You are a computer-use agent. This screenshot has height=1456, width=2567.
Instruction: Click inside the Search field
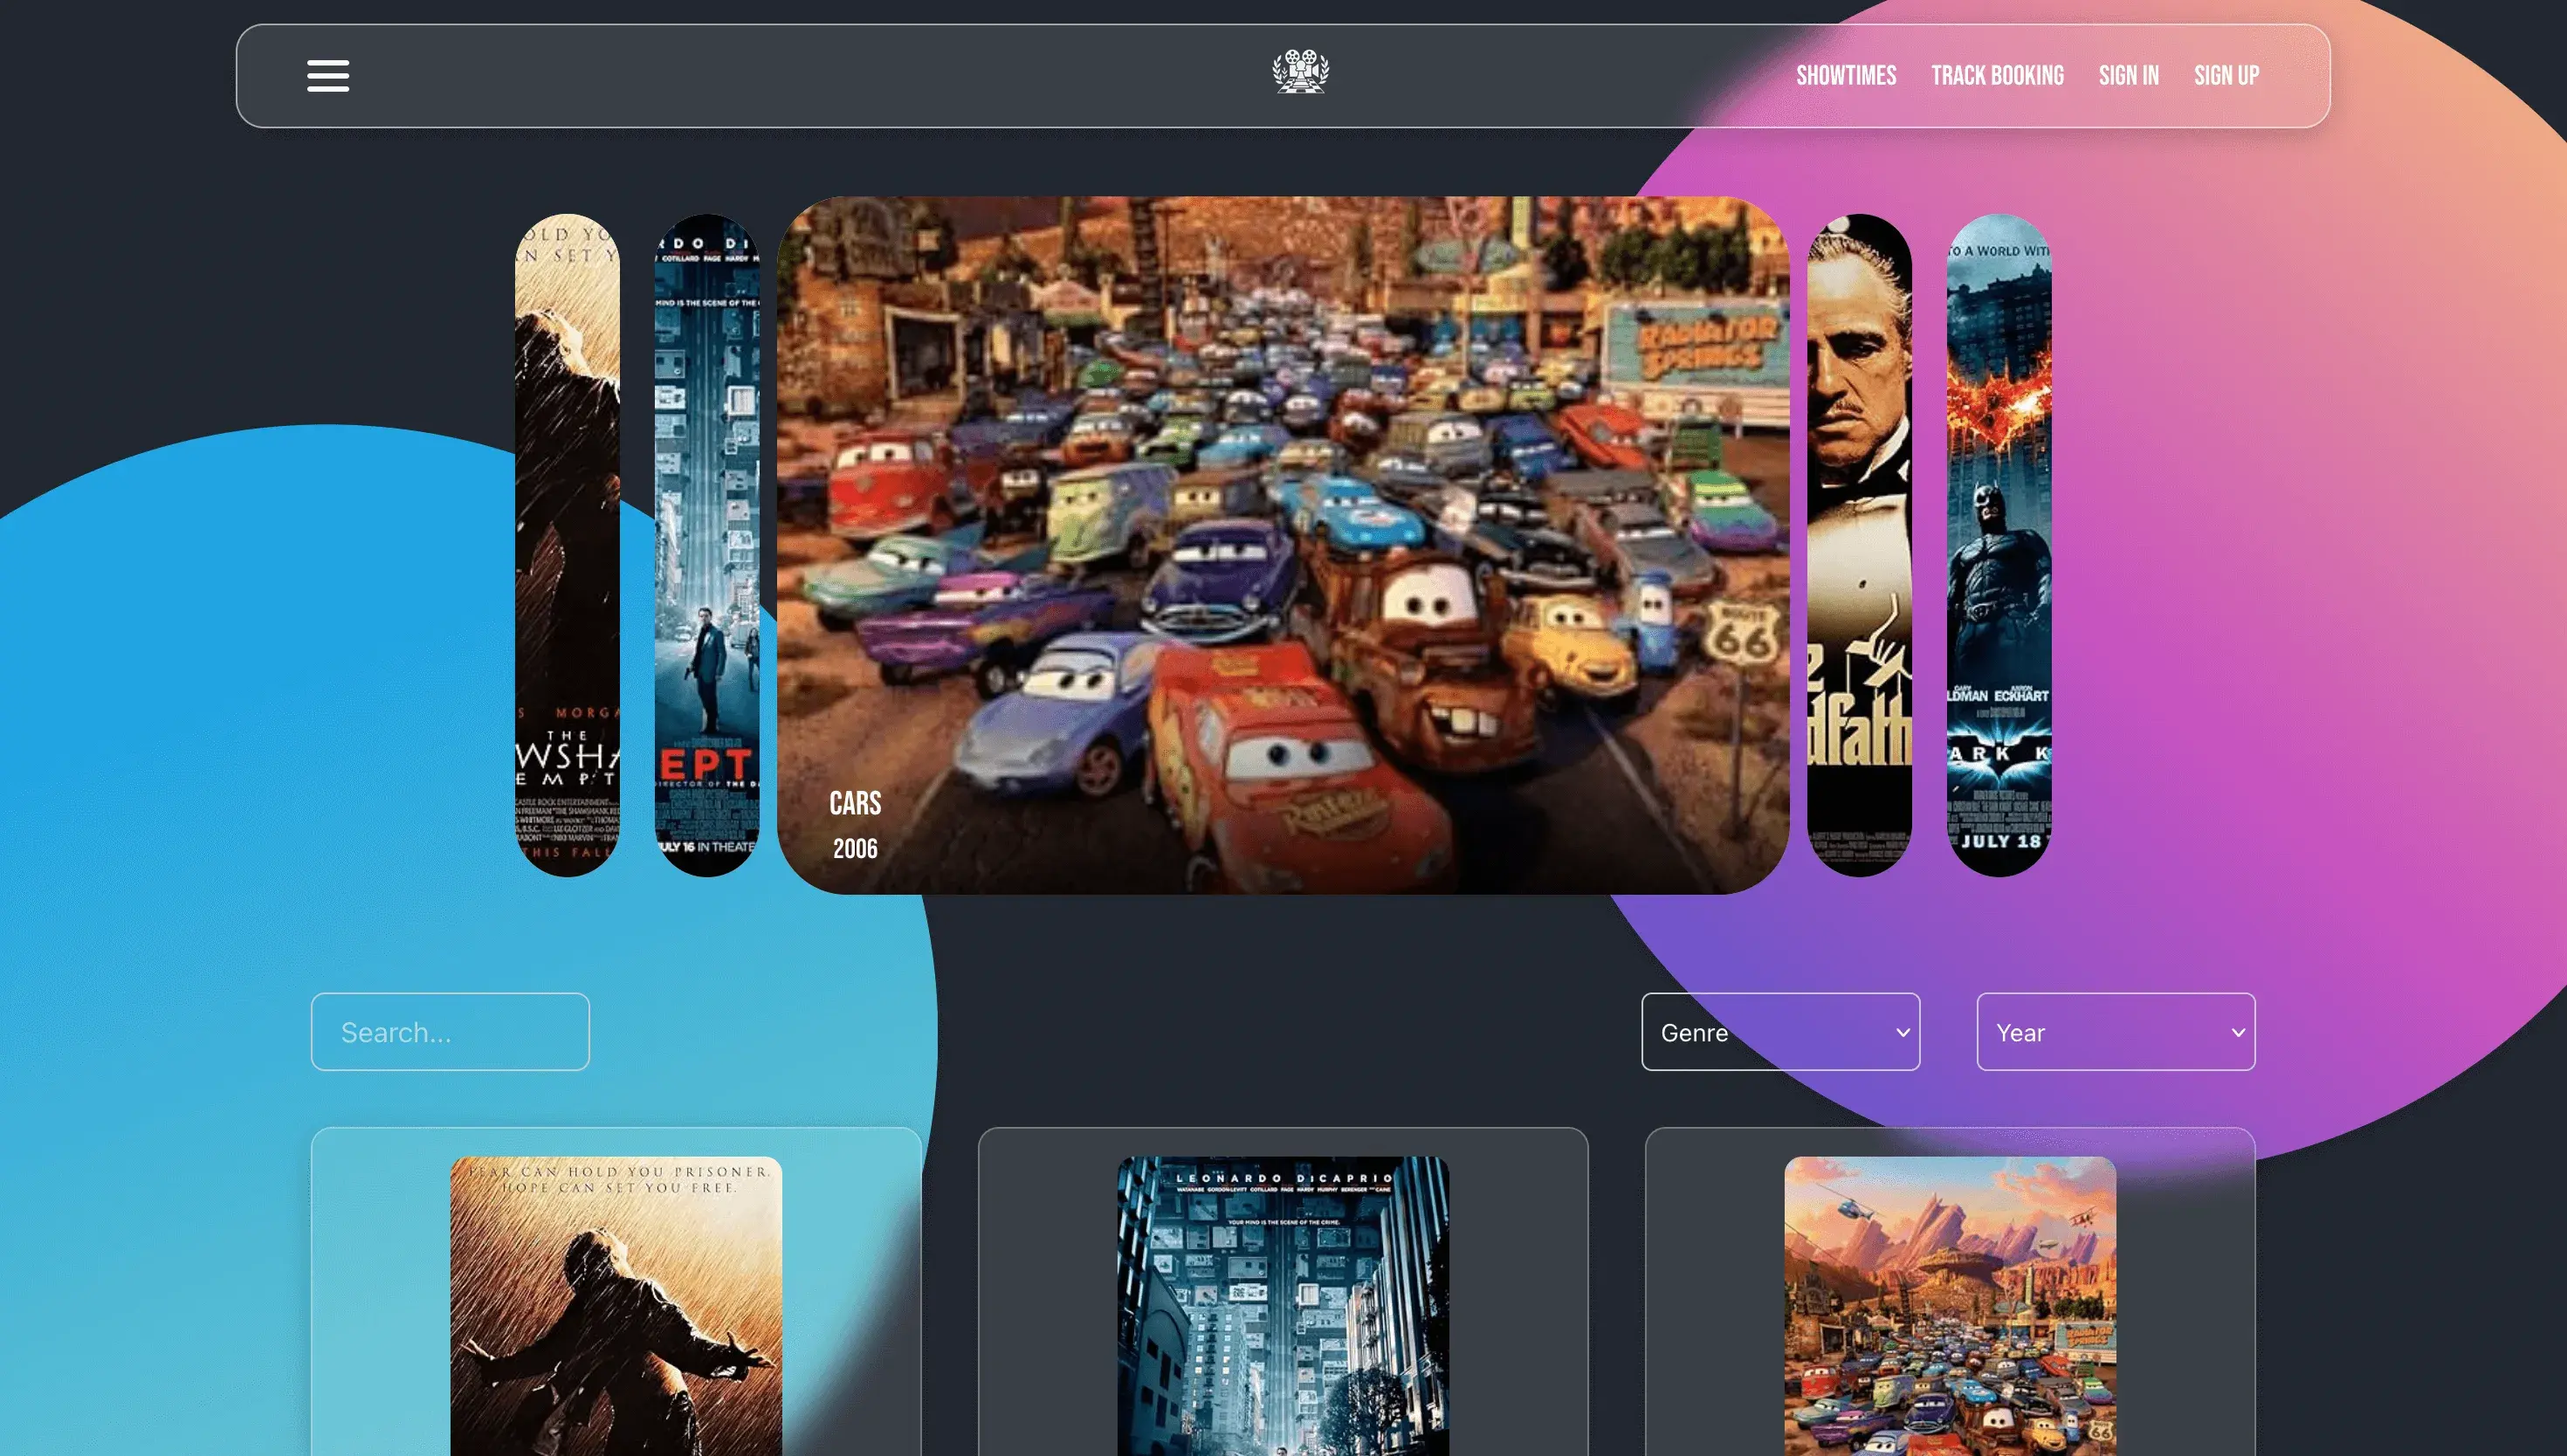449,1031
